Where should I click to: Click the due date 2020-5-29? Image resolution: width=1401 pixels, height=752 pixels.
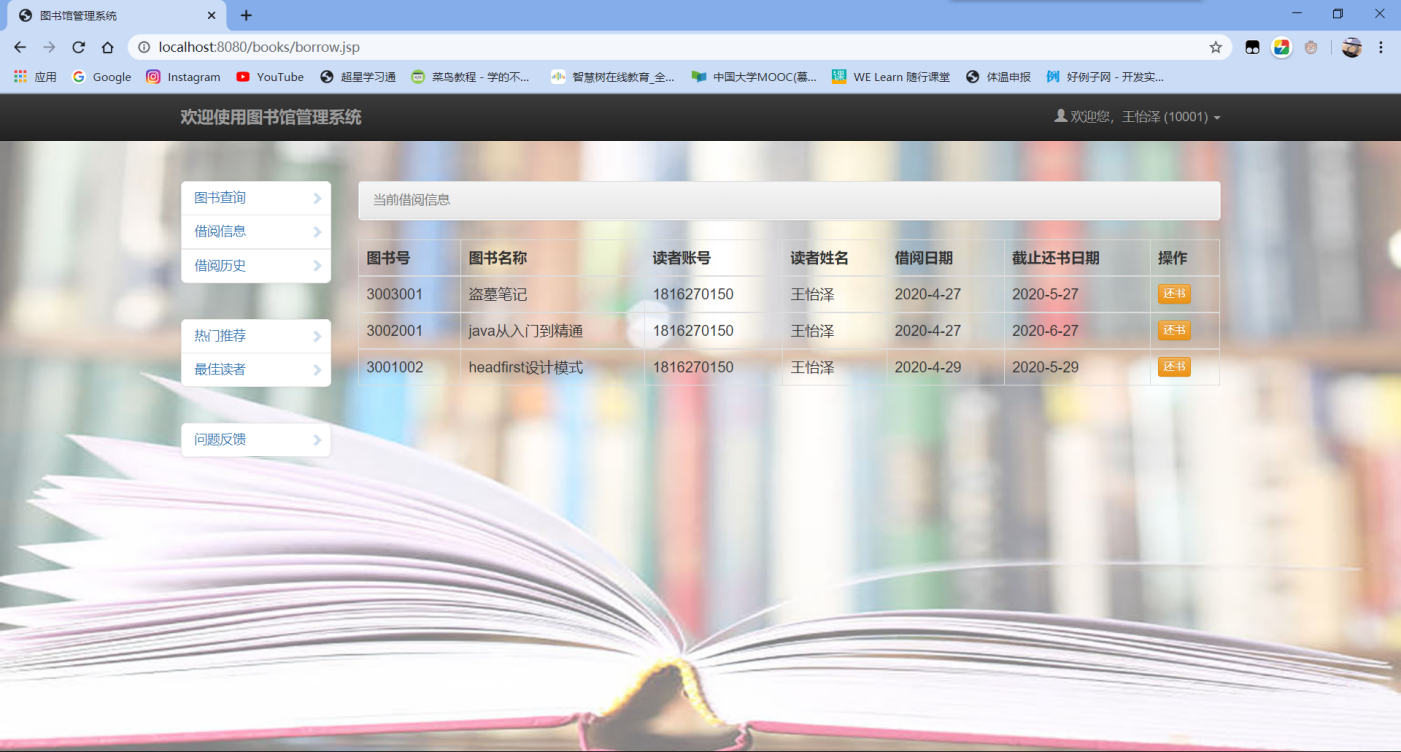click(x=1046, y=368)
